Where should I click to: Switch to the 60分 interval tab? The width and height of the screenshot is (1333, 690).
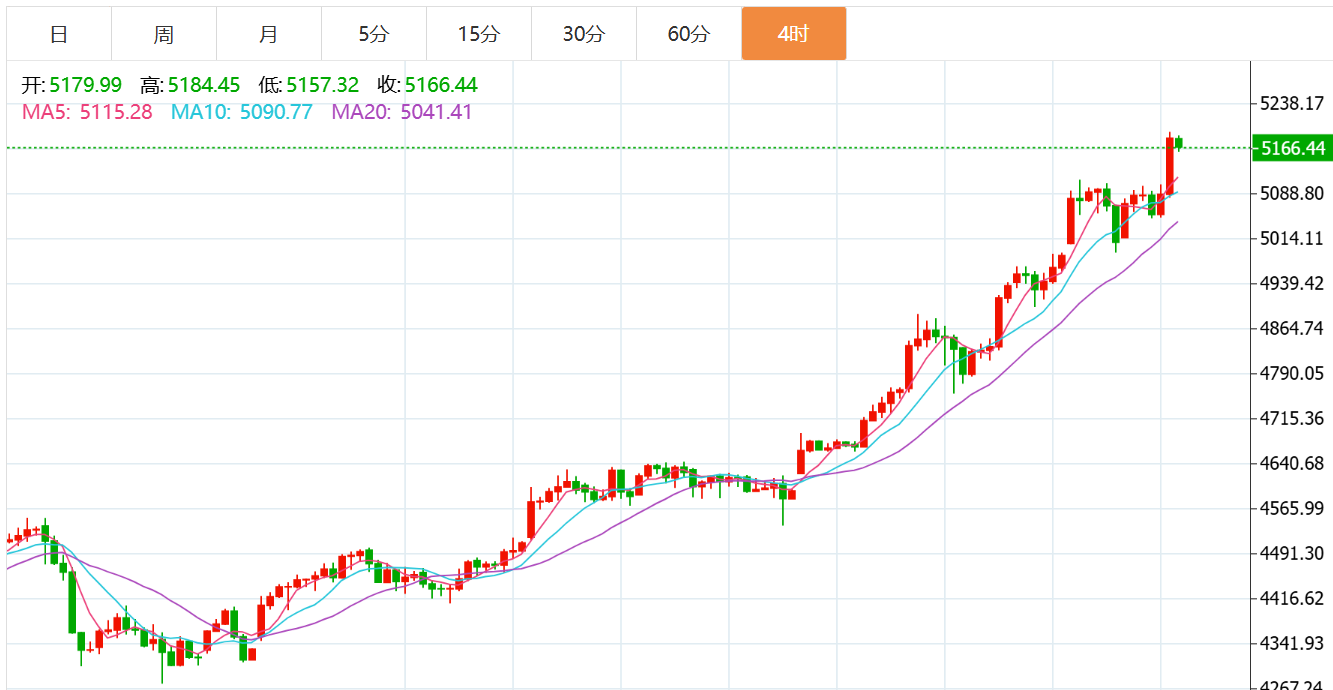tap(689, 34)
